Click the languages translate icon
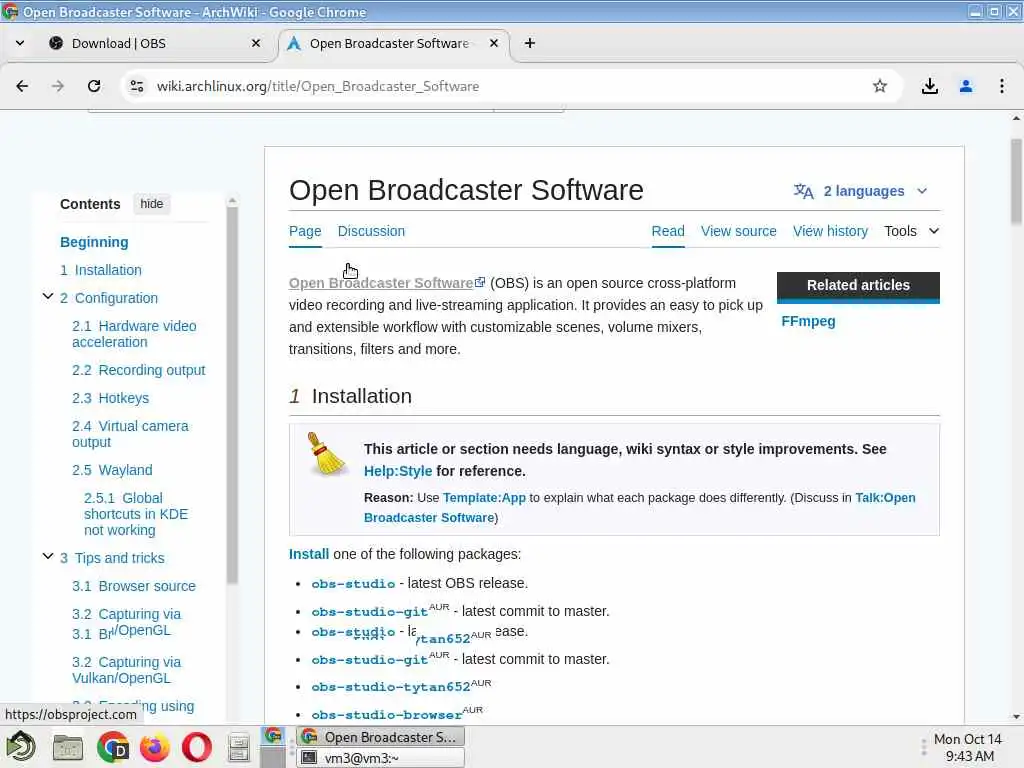 pos(803,191)
